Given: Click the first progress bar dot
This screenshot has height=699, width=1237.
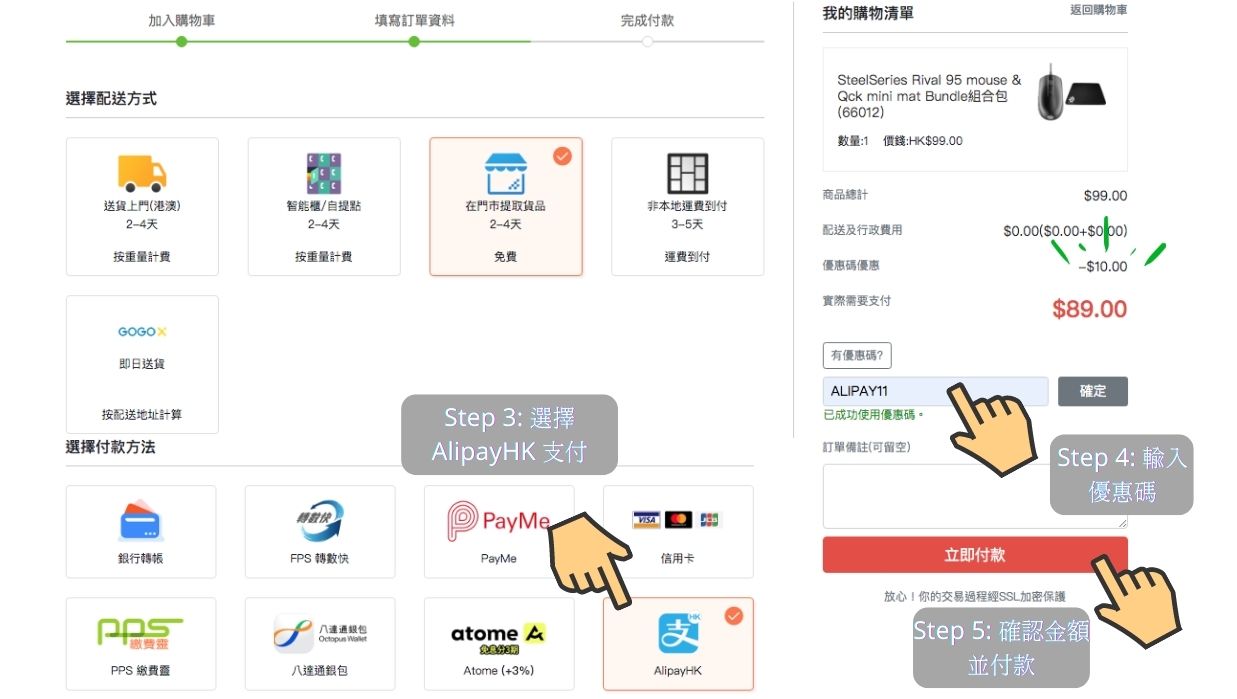Looking at the screenshot, I should tap(181, 41).
